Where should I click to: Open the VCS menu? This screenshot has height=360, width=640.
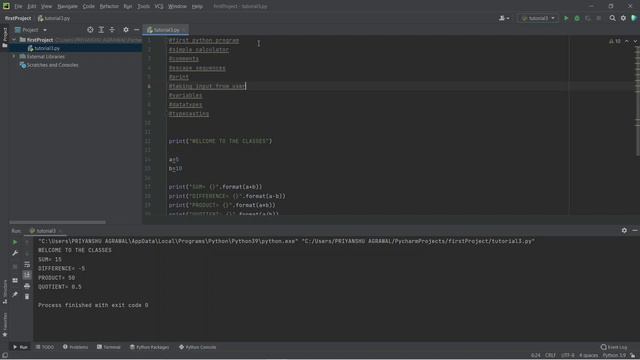(x=159, y=7)
